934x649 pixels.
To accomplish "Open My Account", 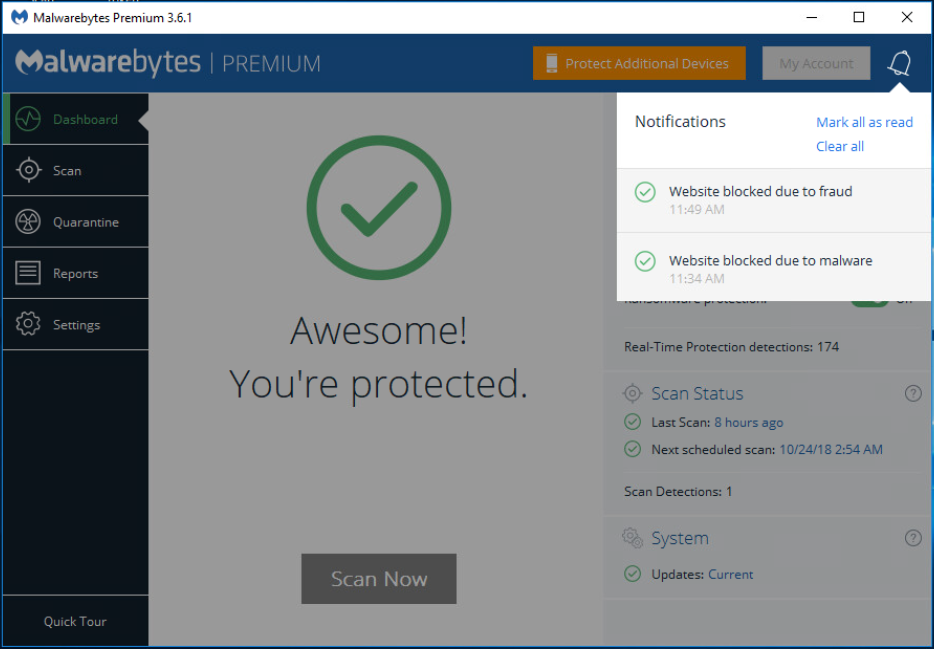I will click(816, 63).
